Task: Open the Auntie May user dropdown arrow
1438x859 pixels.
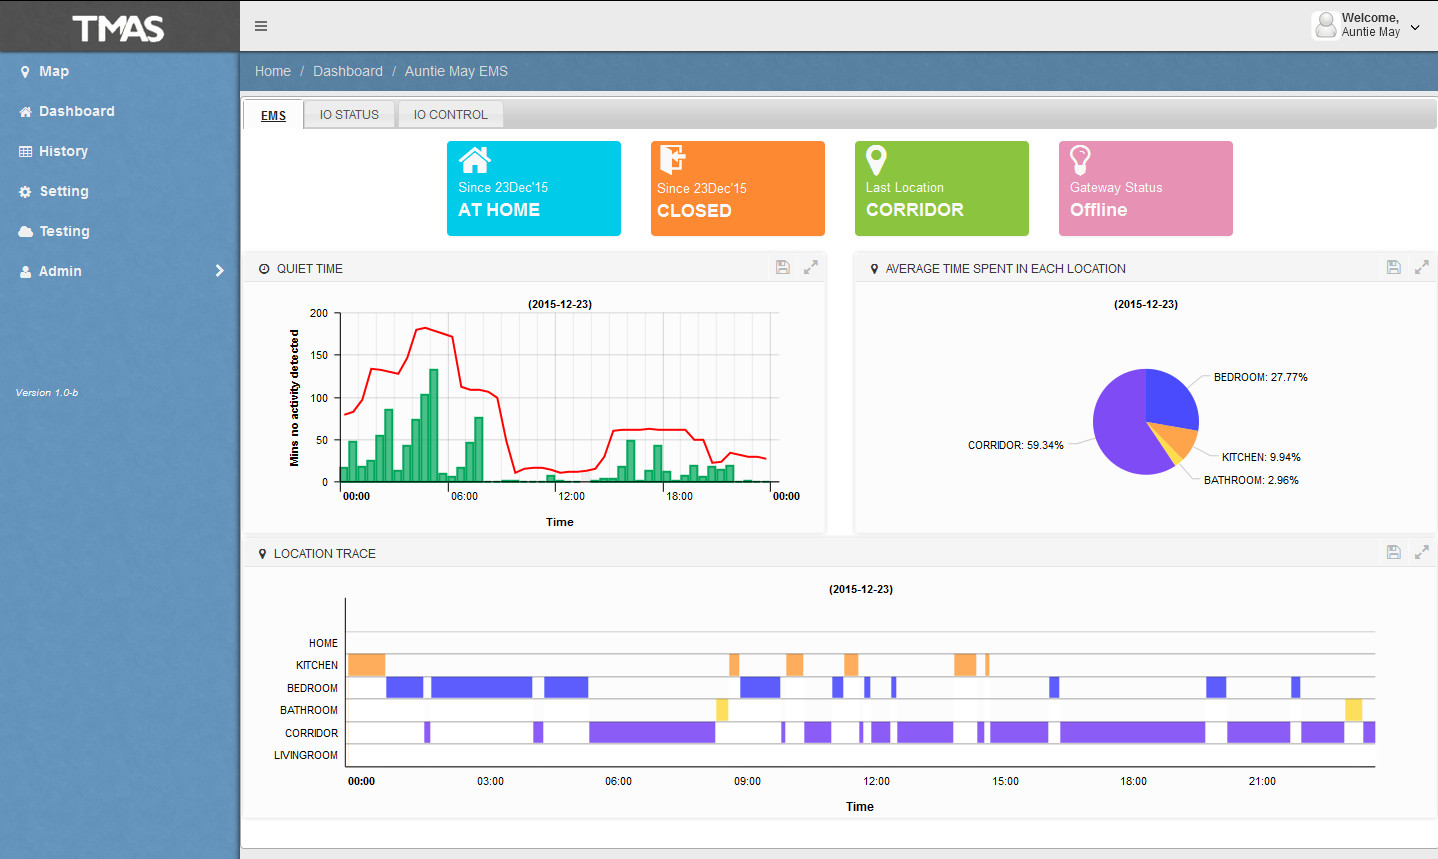Action: click(1415, 27)
